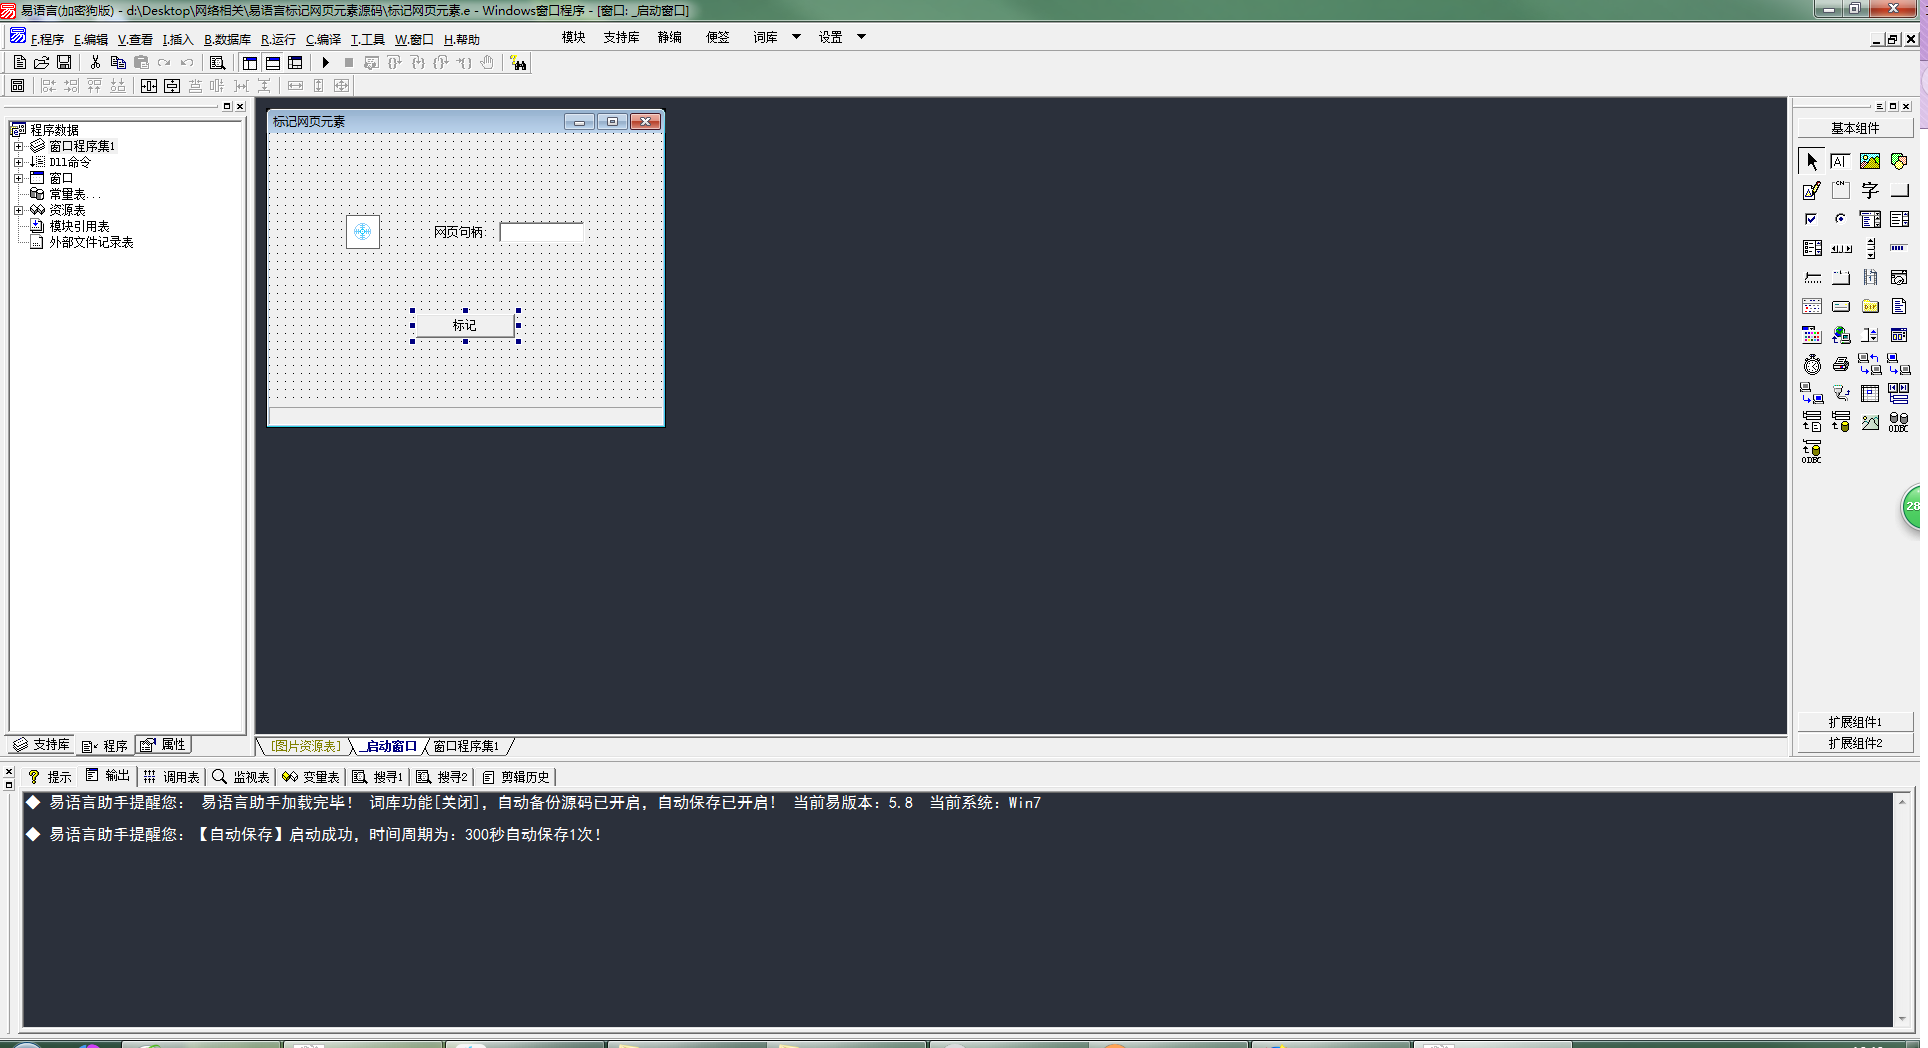The image size is (1928, 1048).
Task: Click the Run program play icon
Action: coord(326,63)
